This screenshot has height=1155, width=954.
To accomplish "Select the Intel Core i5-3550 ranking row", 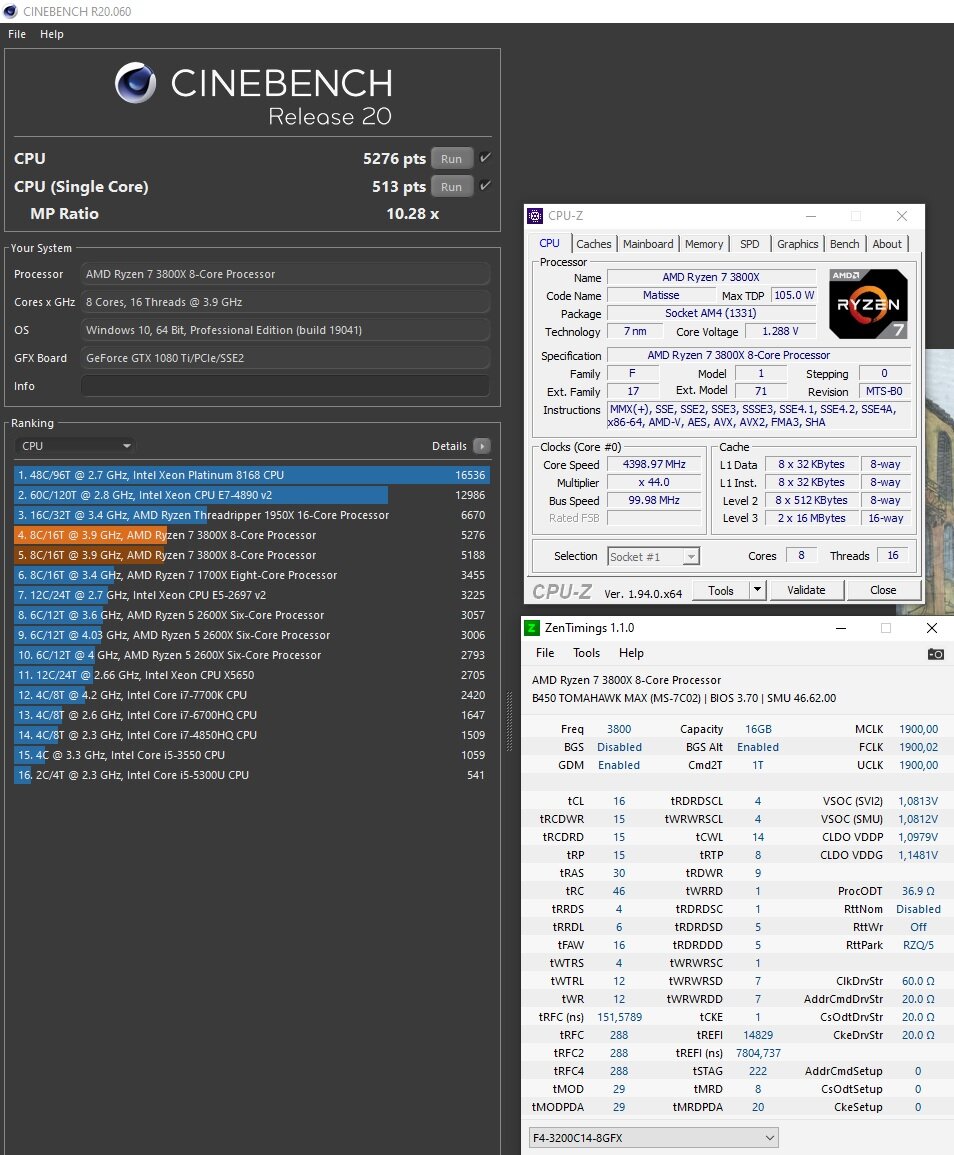I will tap(252, 754).
